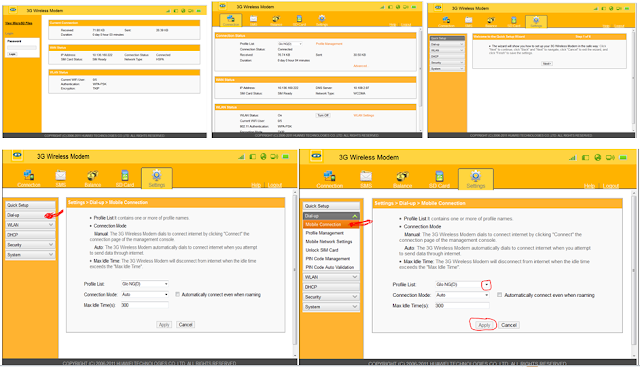Open Connection icon tab in expanded Dial-up screenshot

329,176
